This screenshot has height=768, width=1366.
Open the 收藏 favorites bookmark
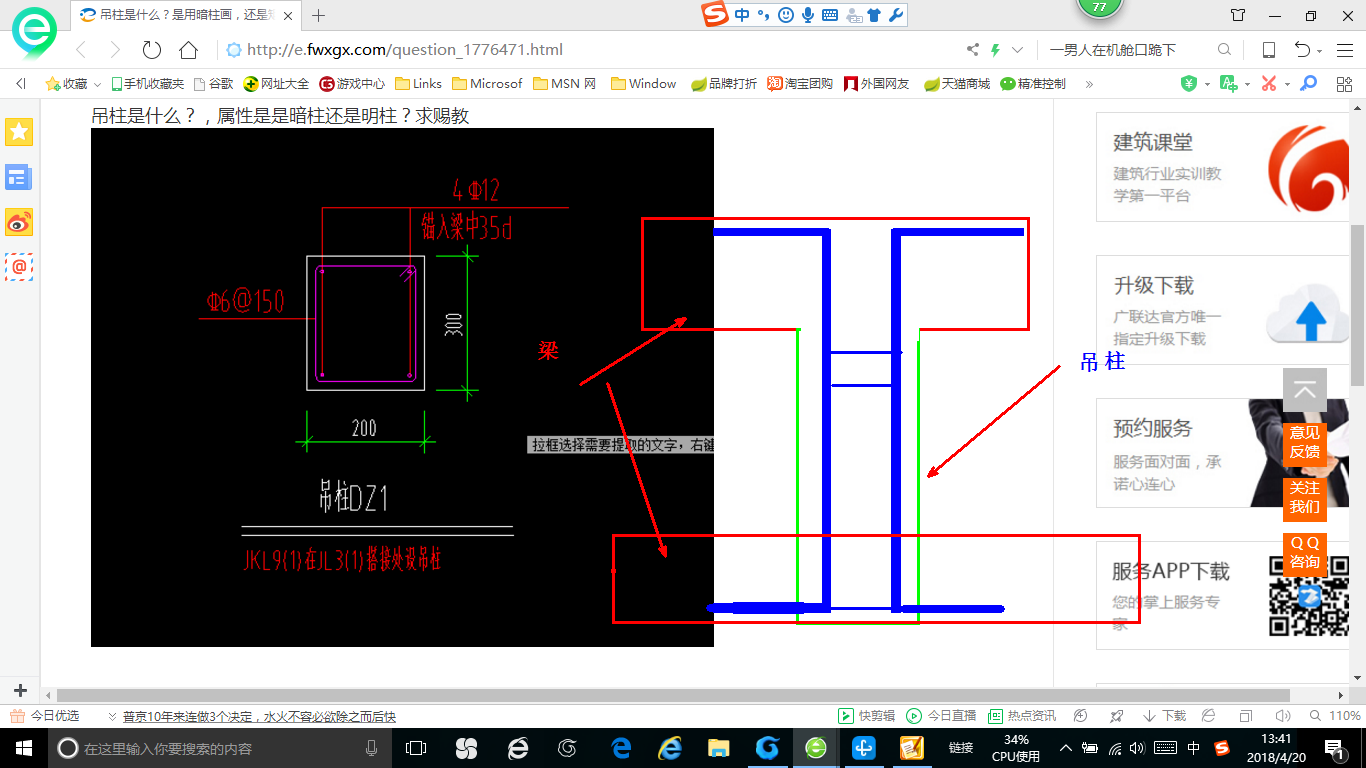(x=66, y=84)
